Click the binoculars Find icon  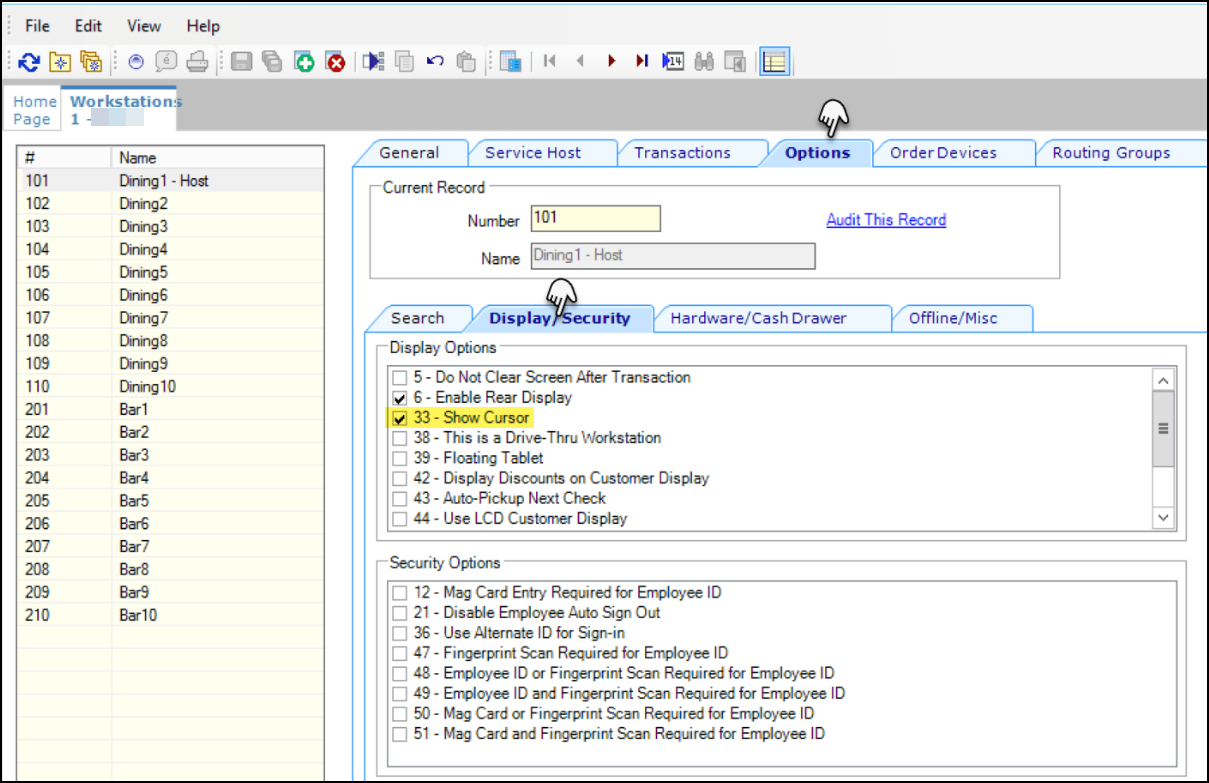(x=704, y=62)
